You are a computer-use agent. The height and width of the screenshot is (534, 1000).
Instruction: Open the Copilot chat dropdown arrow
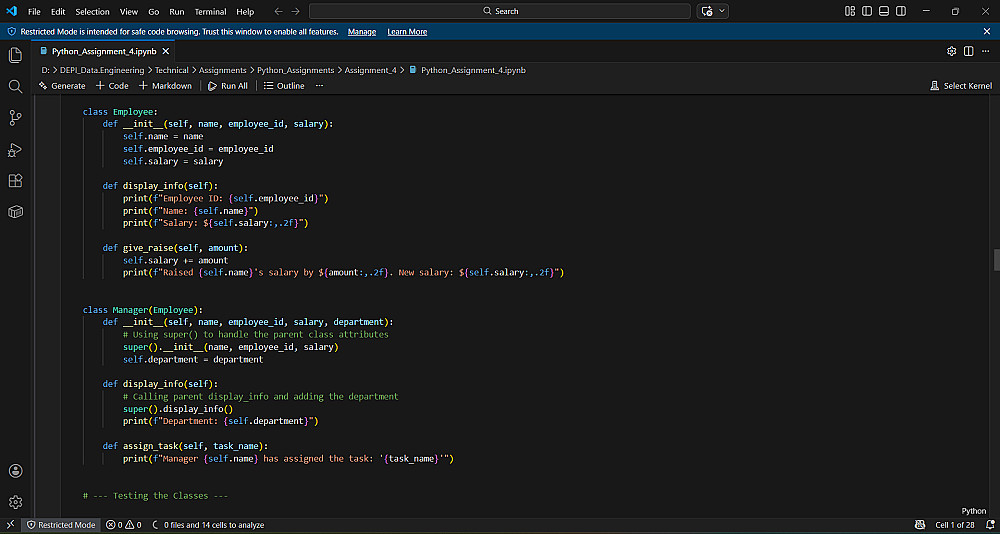(723, 11)
